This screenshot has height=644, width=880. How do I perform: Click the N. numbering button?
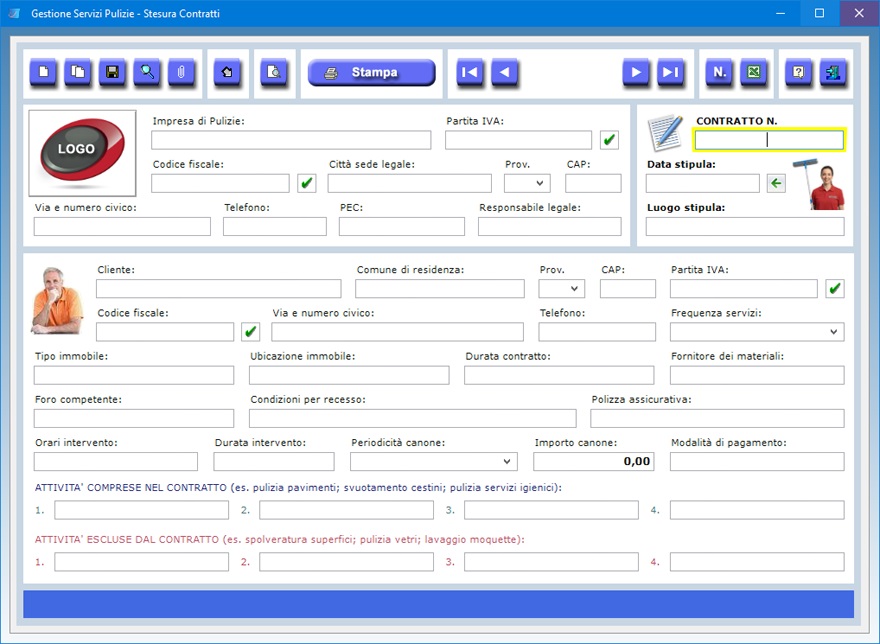click(718, 73)
